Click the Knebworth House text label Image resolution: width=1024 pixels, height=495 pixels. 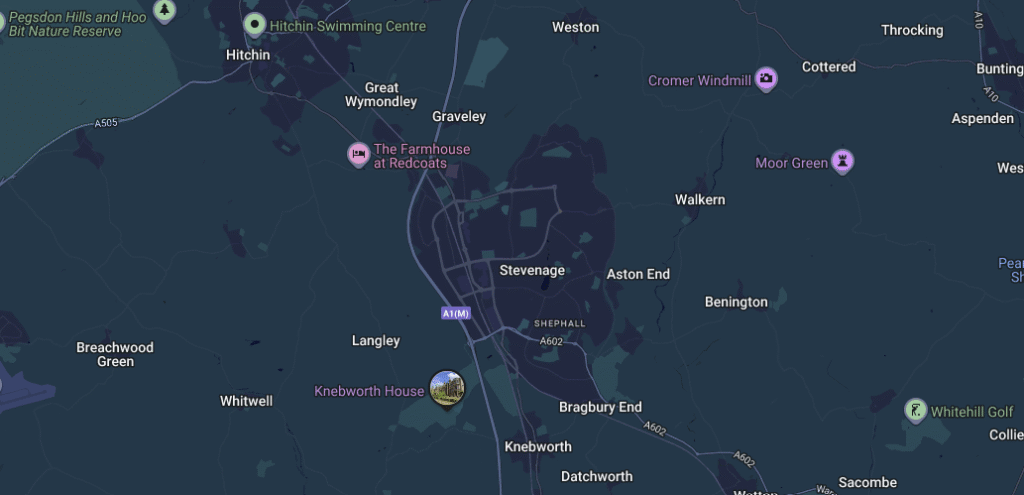click(x=370, y=391)
